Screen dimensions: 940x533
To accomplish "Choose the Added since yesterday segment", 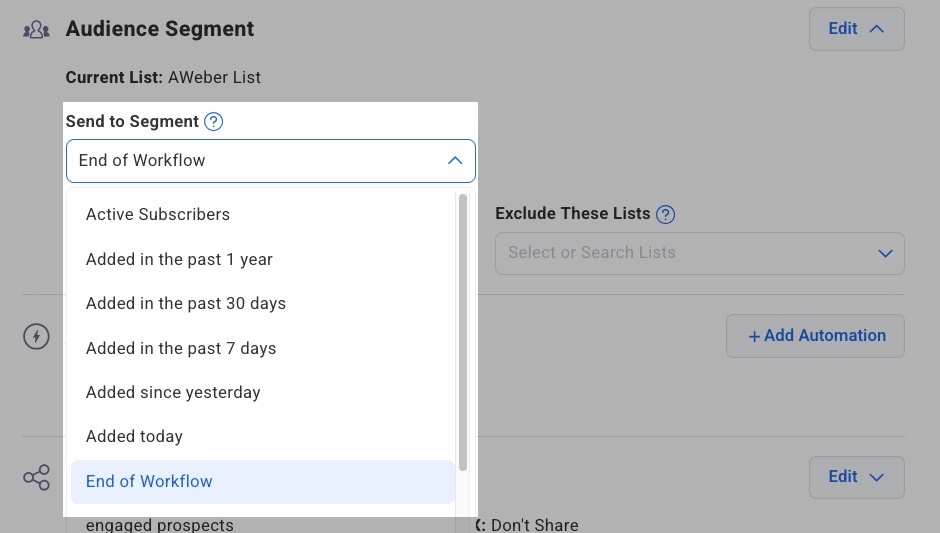I will point(173,393).
